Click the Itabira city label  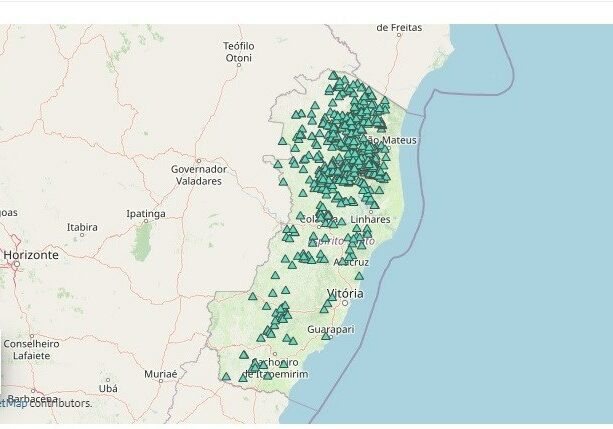tap(82, 227)
